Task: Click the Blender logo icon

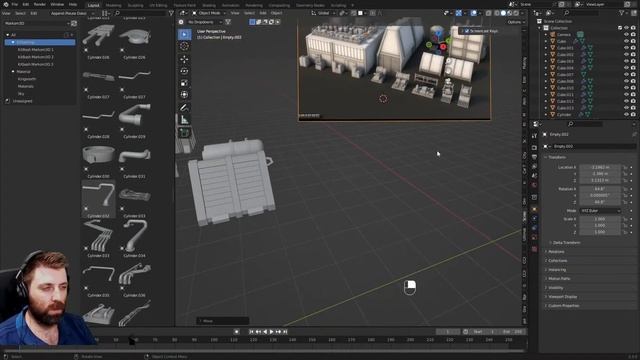Action: (6, 4)
